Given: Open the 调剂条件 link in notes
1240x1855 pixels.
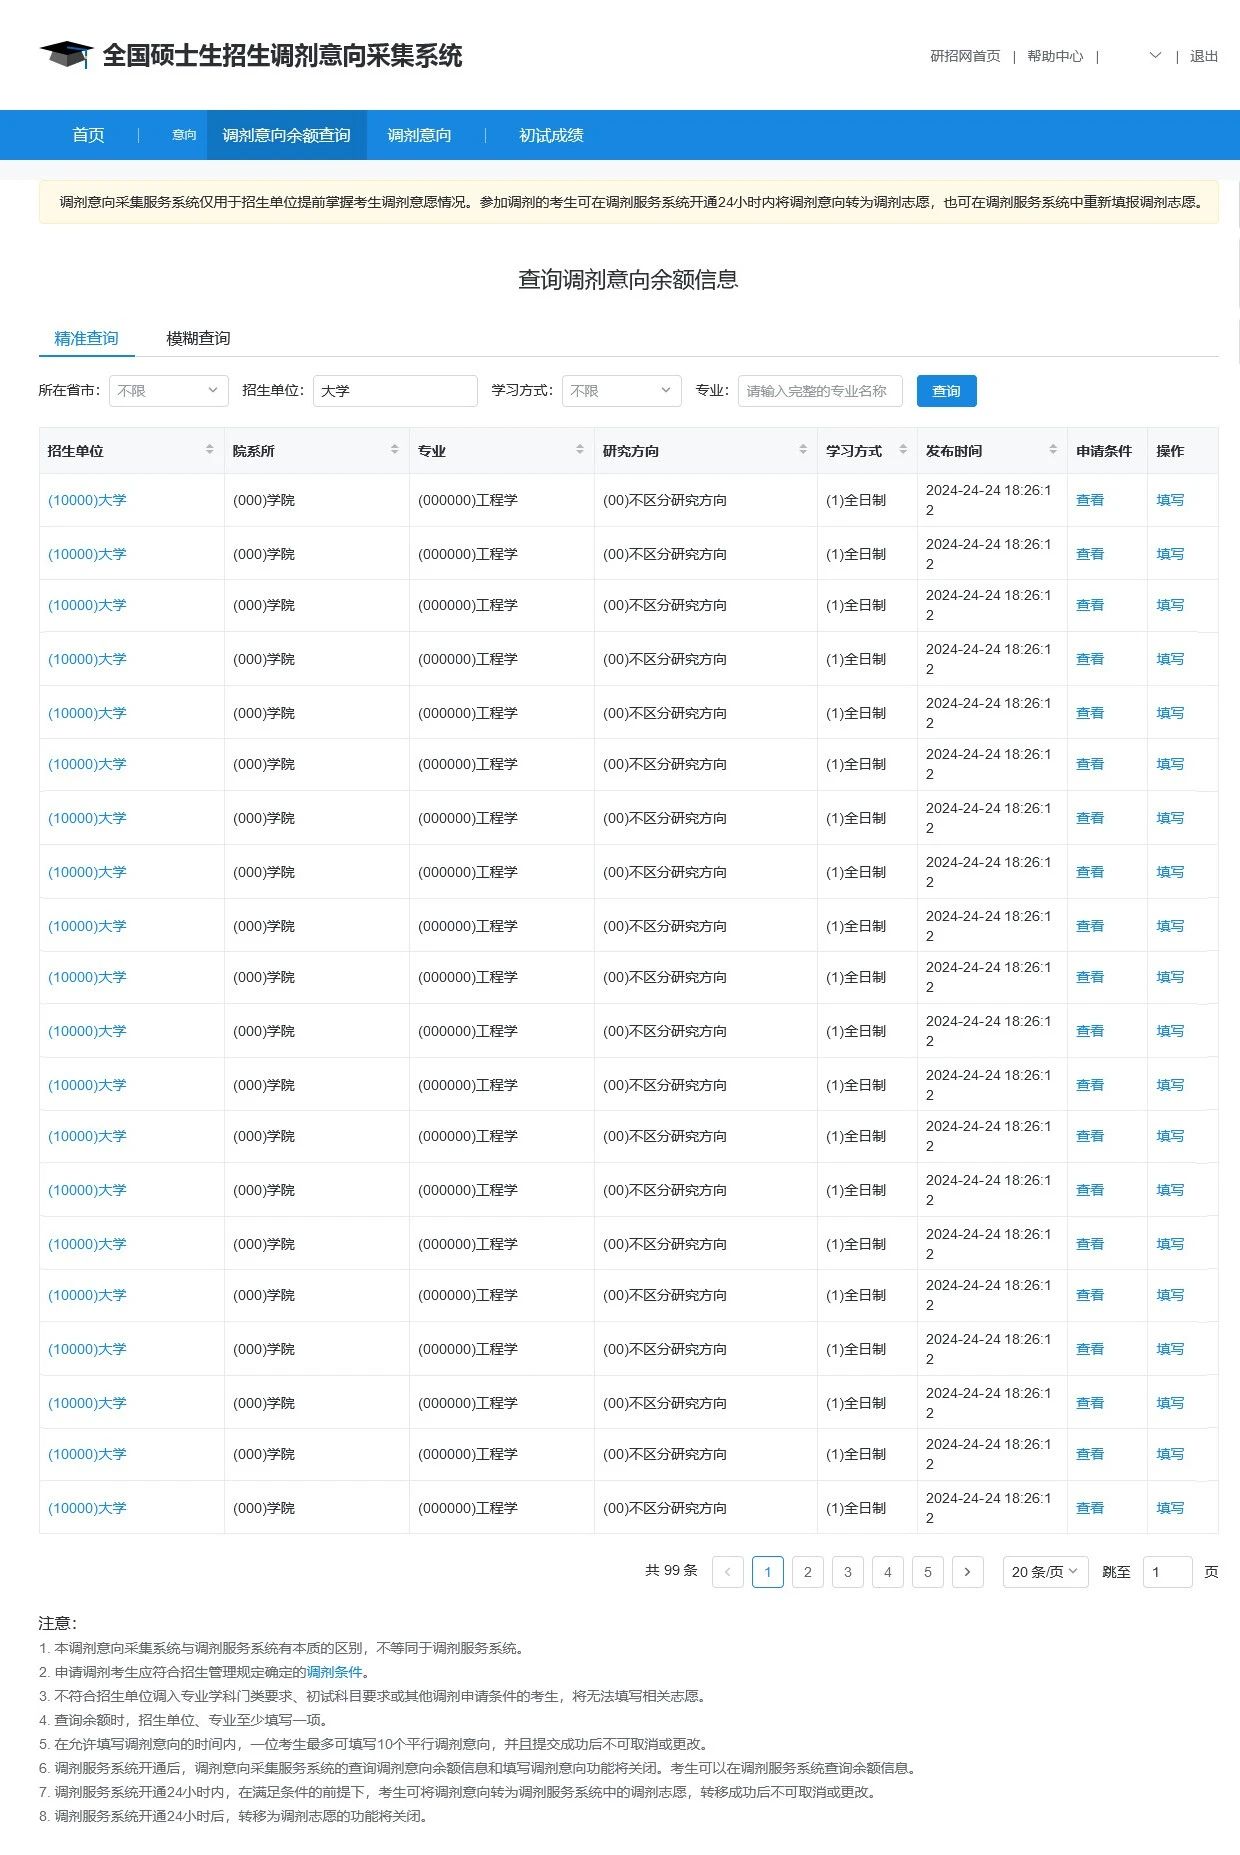Looking at the screenshot, I should click(334, 1672).
